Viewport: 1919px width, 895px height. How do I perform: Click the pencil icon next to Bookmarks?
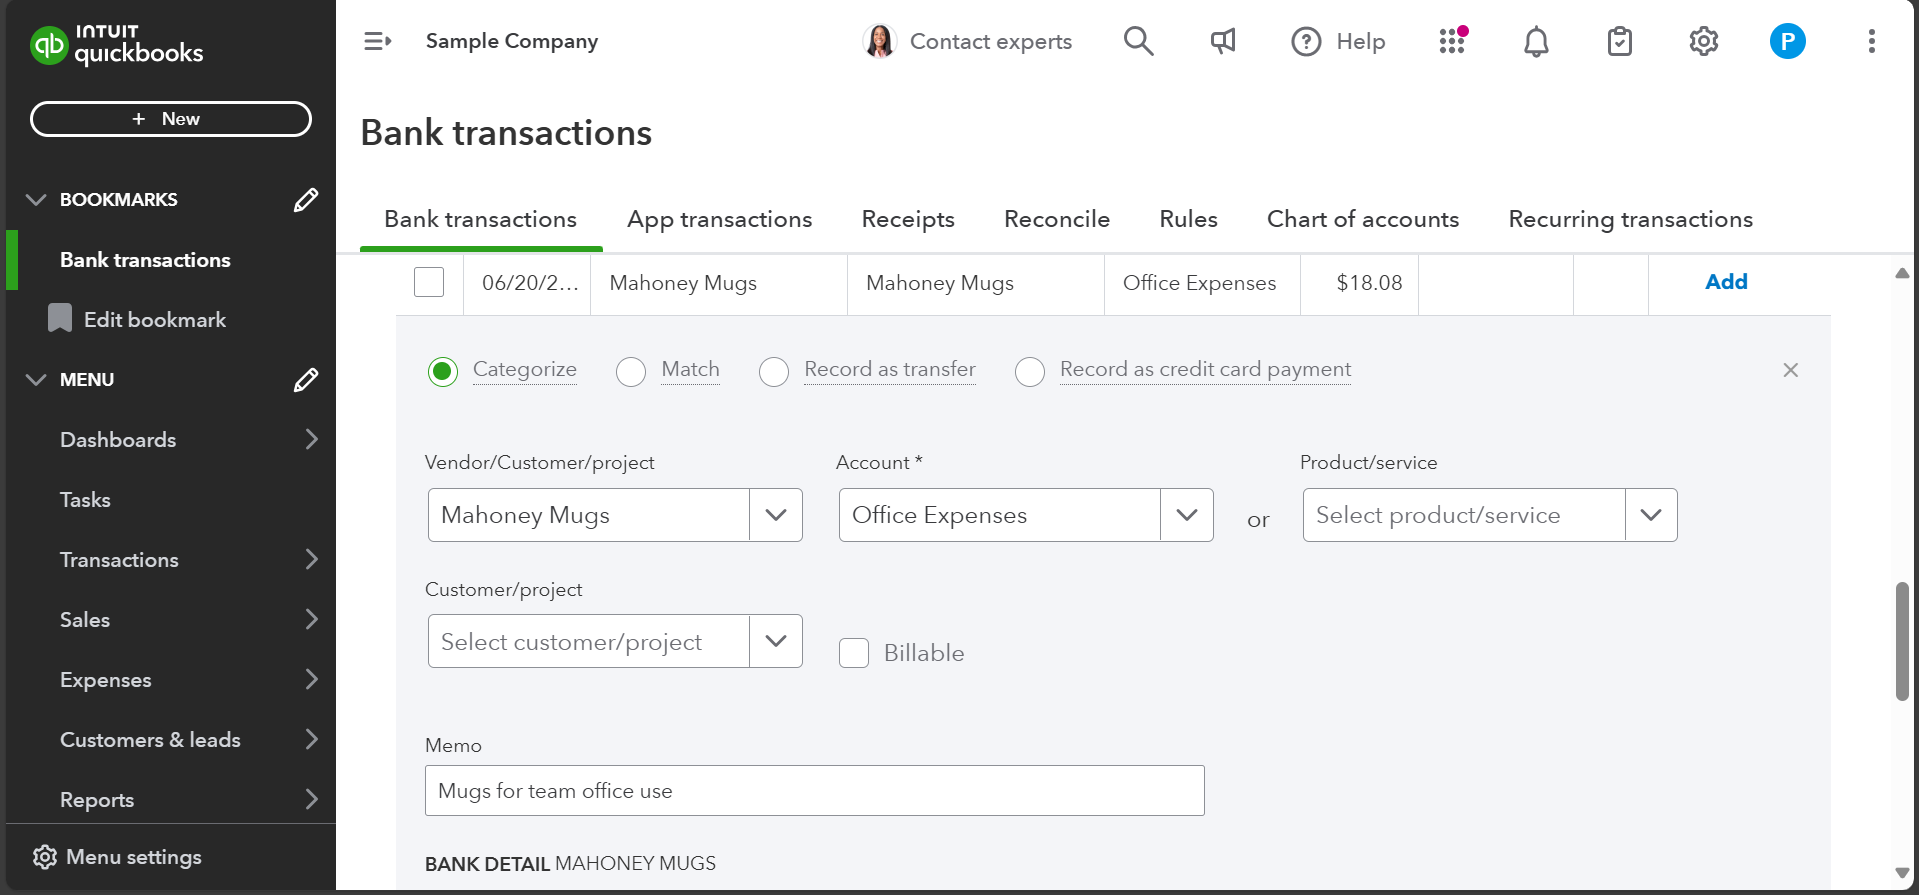305,200
